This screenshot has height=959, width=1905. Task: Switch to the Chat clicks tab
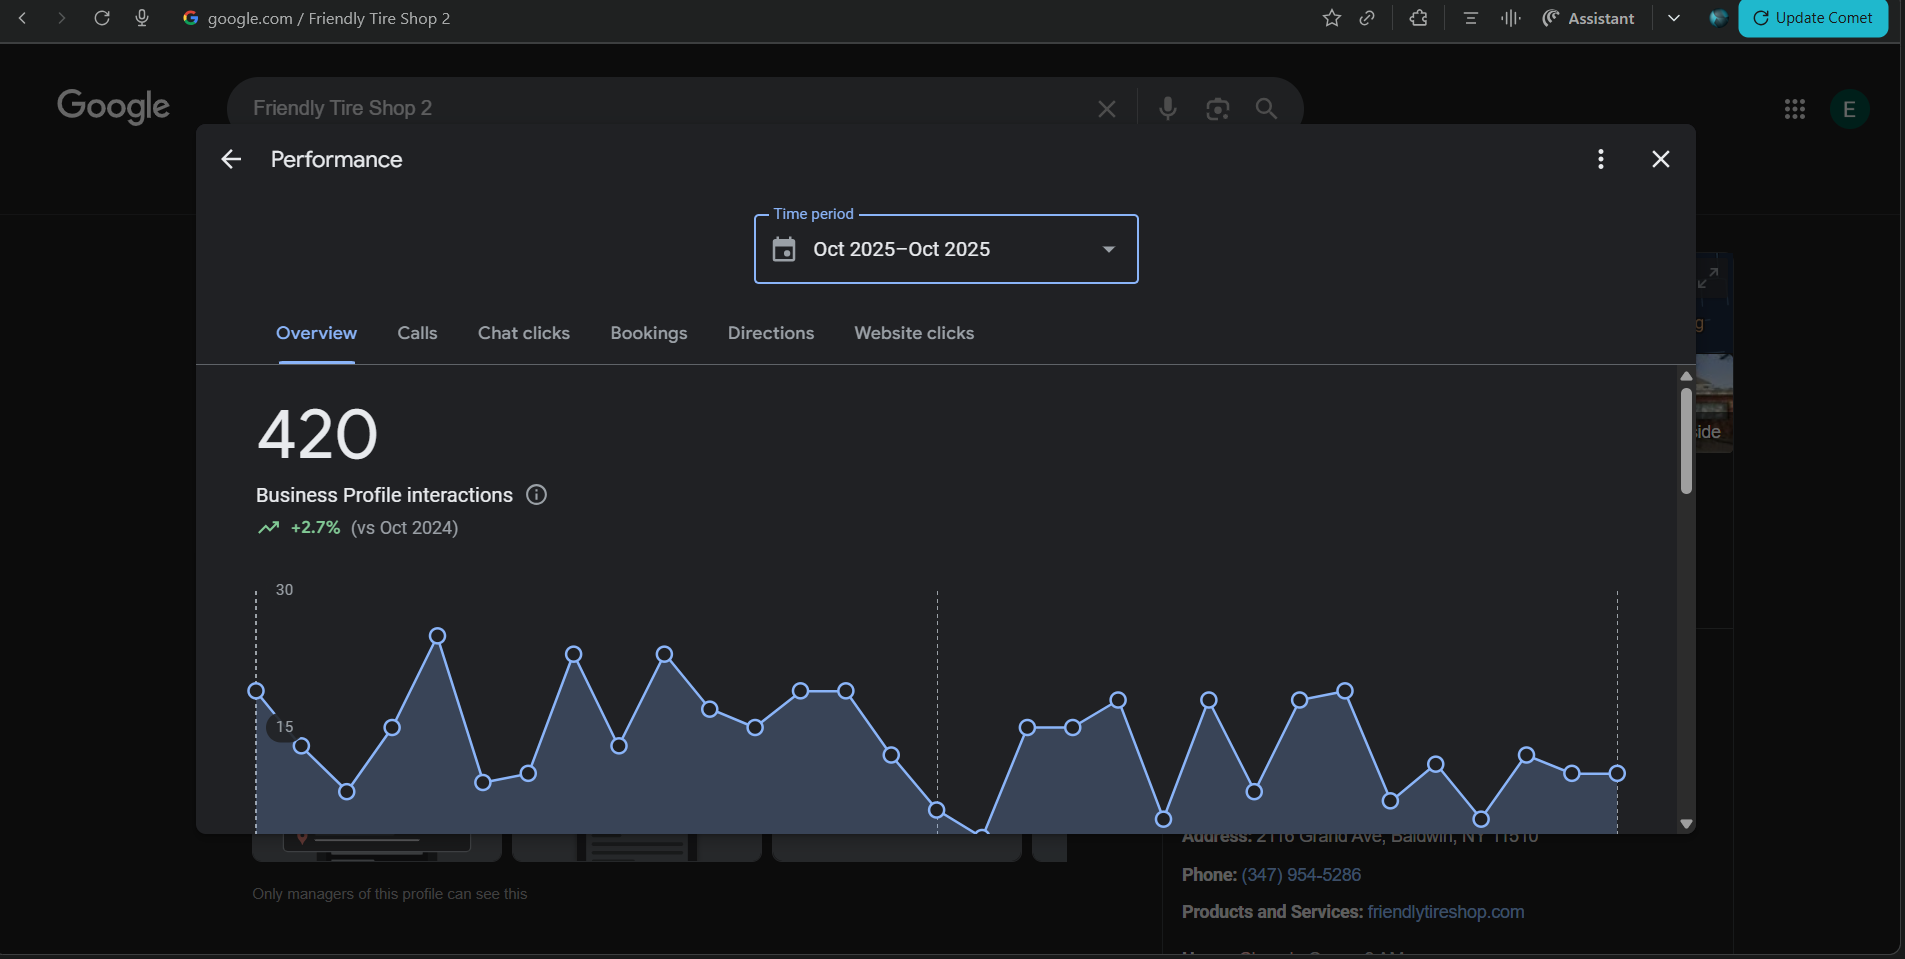524,333
